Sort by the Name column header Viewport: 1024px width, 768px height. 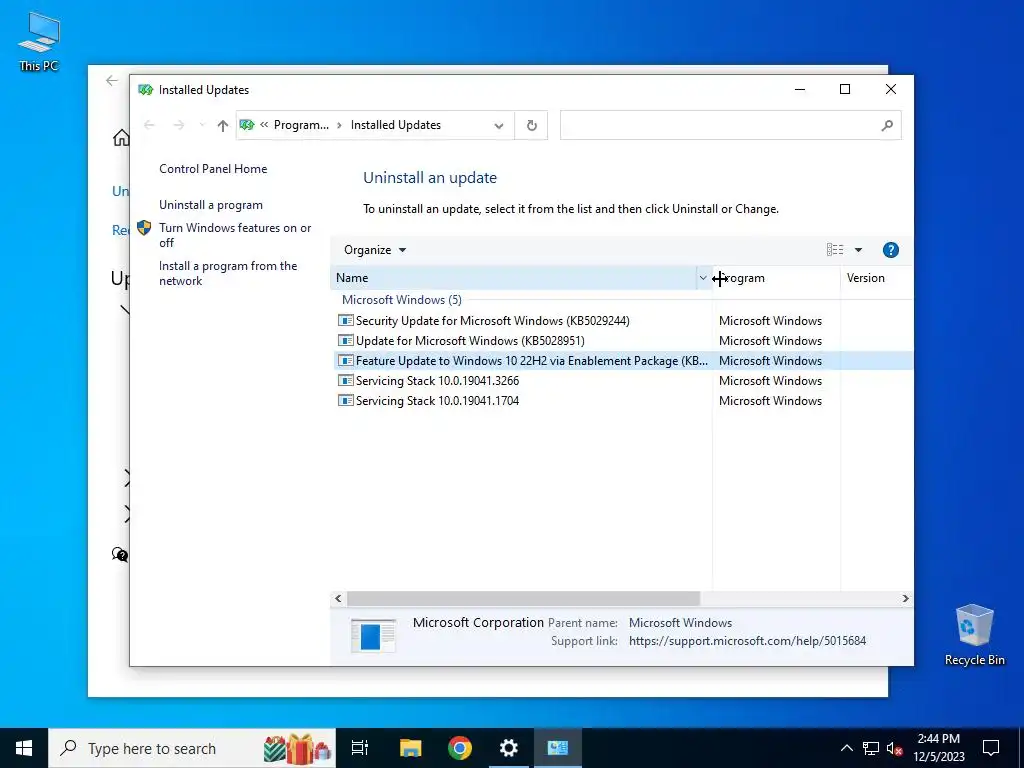pos(513,278)
